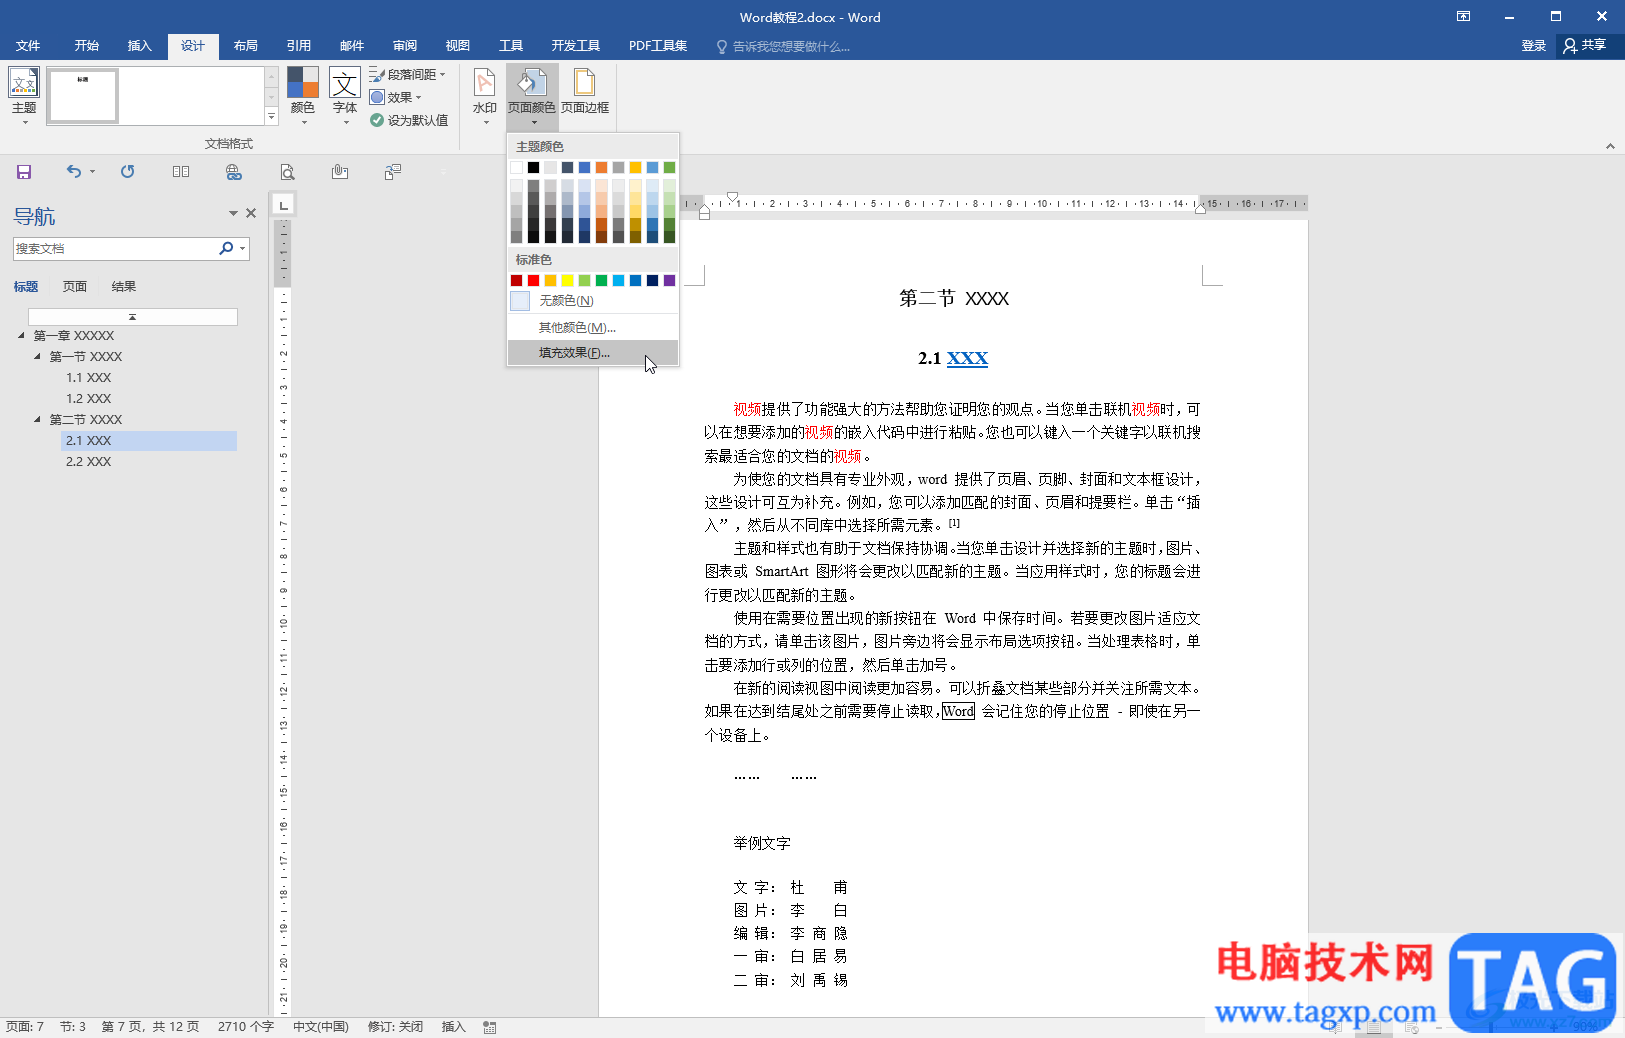Image resolution: width=1625 pixels, height=1038 pixels.
Task: Open the 字体 theme fonts menu
Action: click(x=345, y=95)
